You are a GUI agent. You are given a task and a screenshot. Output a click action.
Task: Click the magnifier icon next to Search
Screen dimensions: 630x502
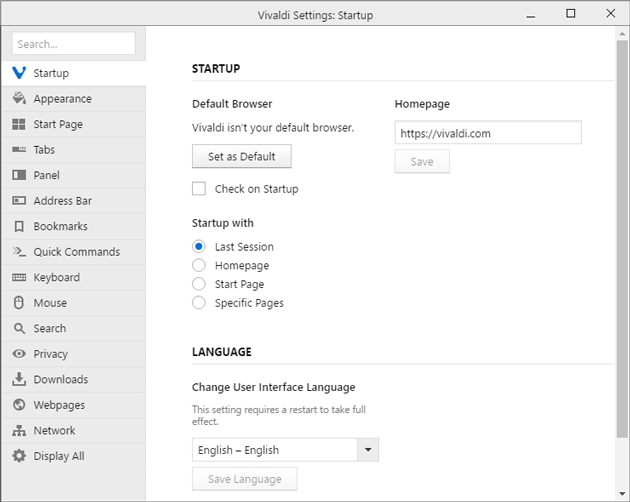tap(19, 328)
